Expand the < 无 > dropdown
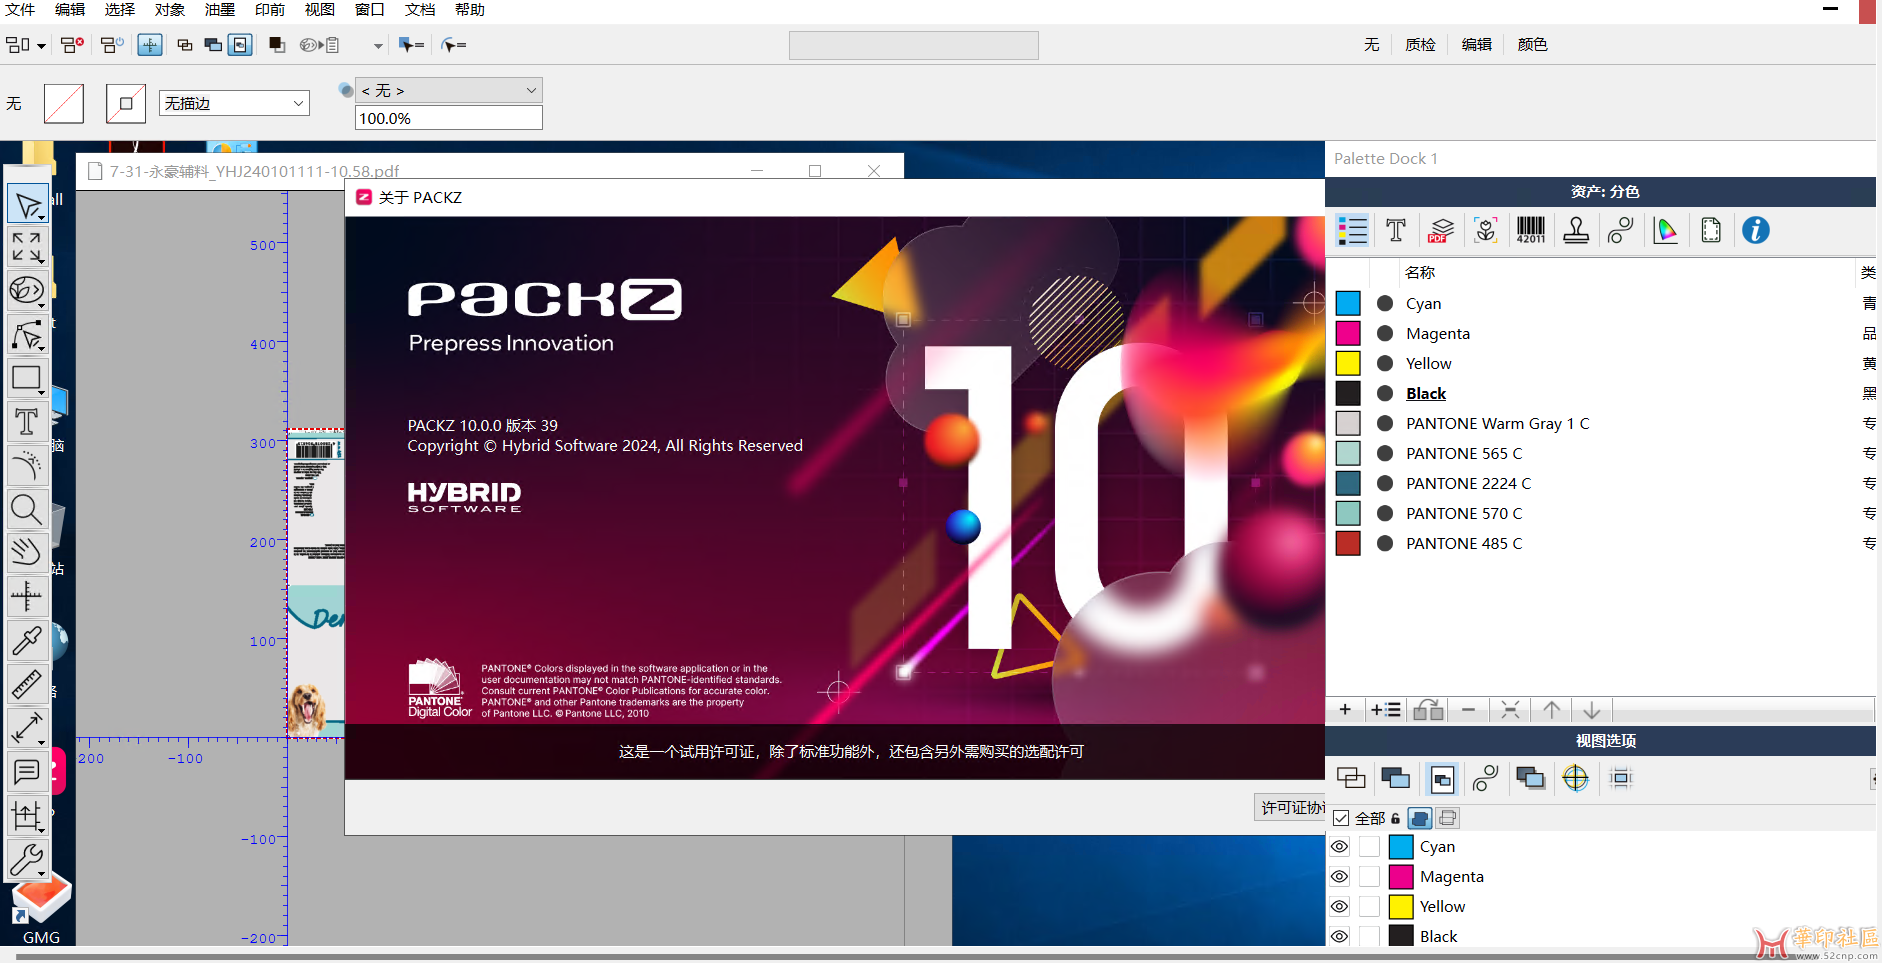This screenshot has width=1882, height=963. (448, 91)
